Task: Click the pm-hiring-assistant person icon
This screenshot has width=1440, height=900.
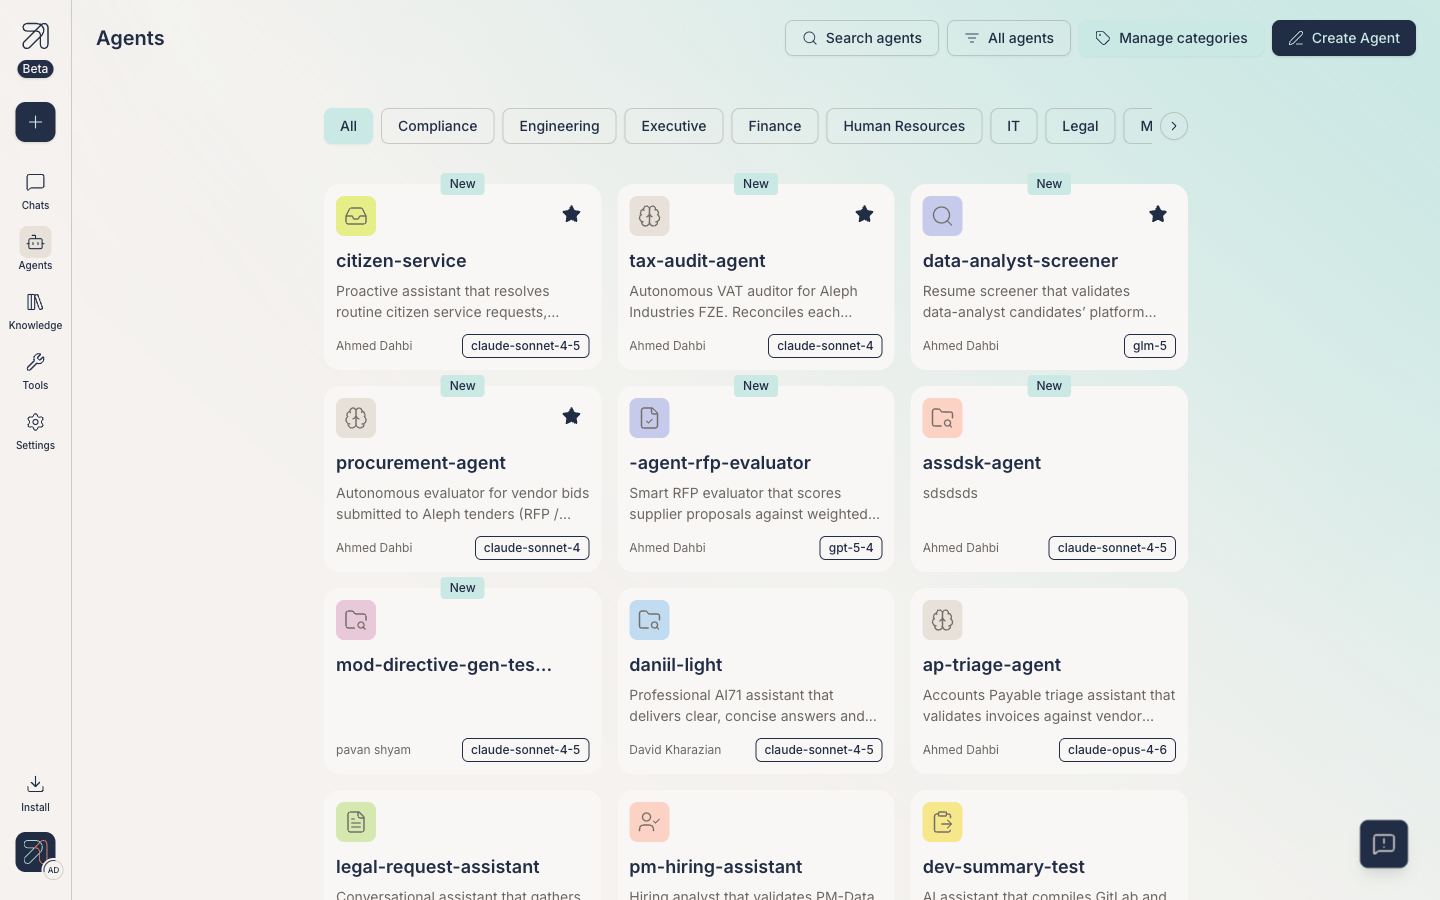Action: pos(649,822)
